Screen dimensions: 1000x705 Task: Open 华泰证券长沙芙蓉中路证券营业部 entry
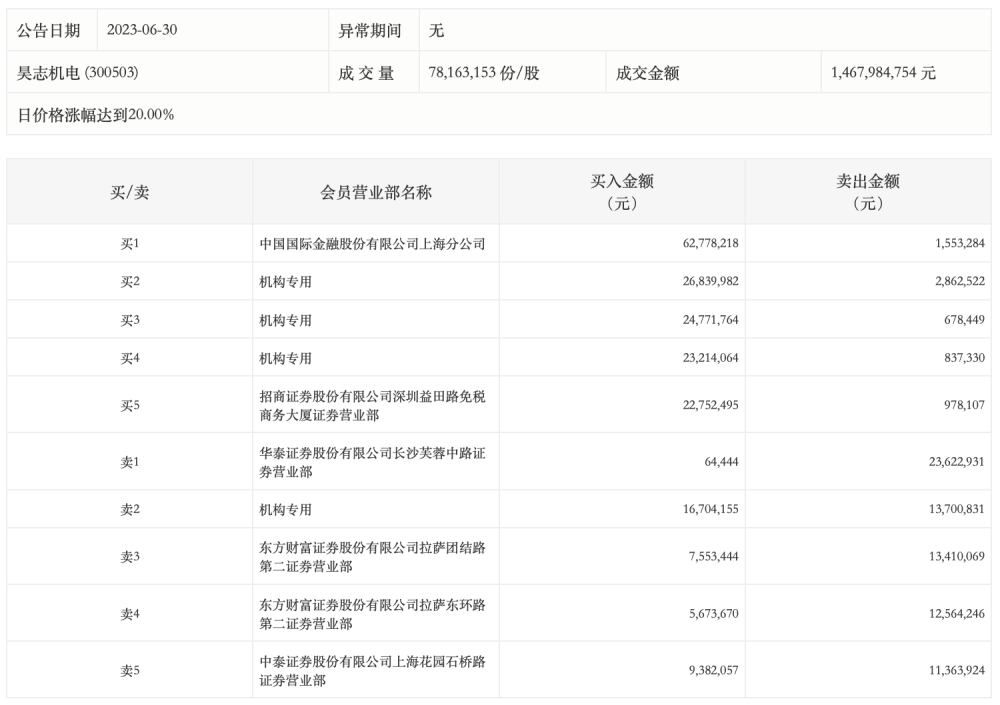372,461
